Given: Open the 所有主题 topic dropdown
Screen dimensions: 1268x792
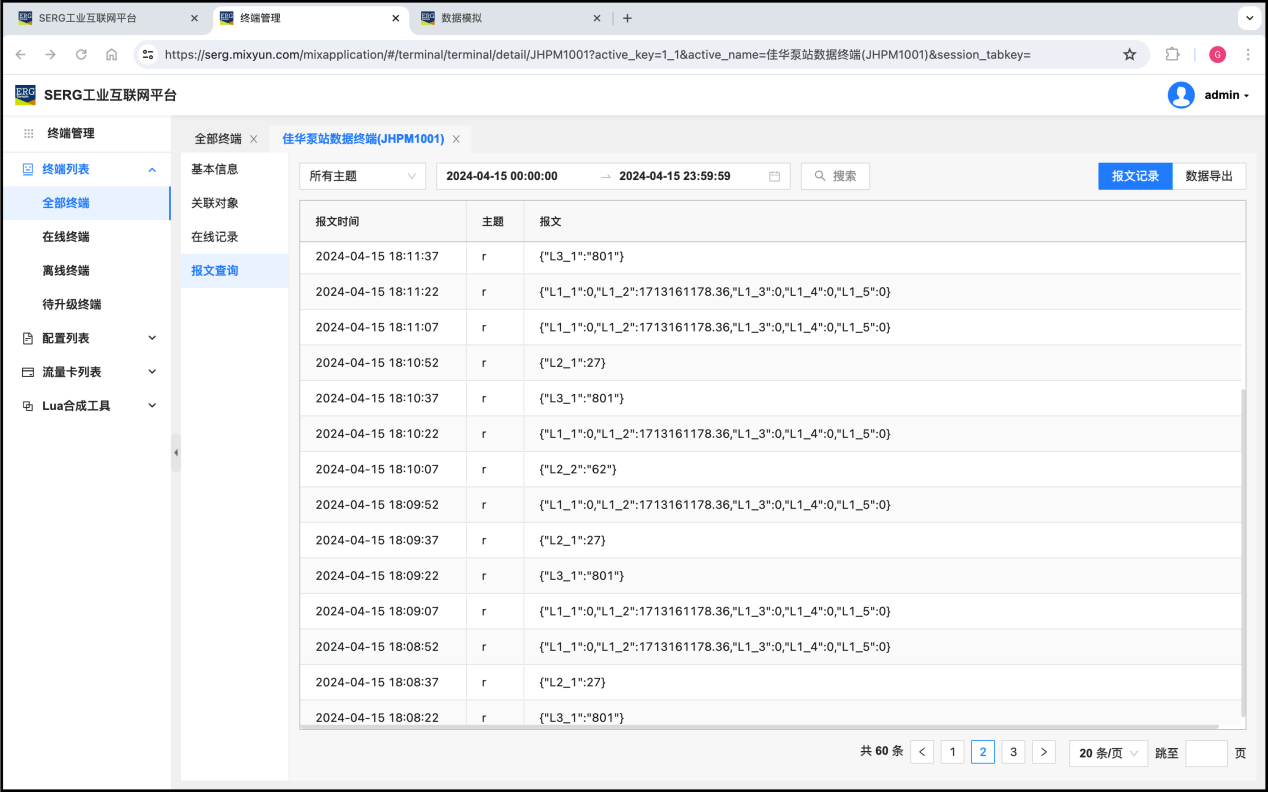Looking at the screenshot, I should pos(362,176).
